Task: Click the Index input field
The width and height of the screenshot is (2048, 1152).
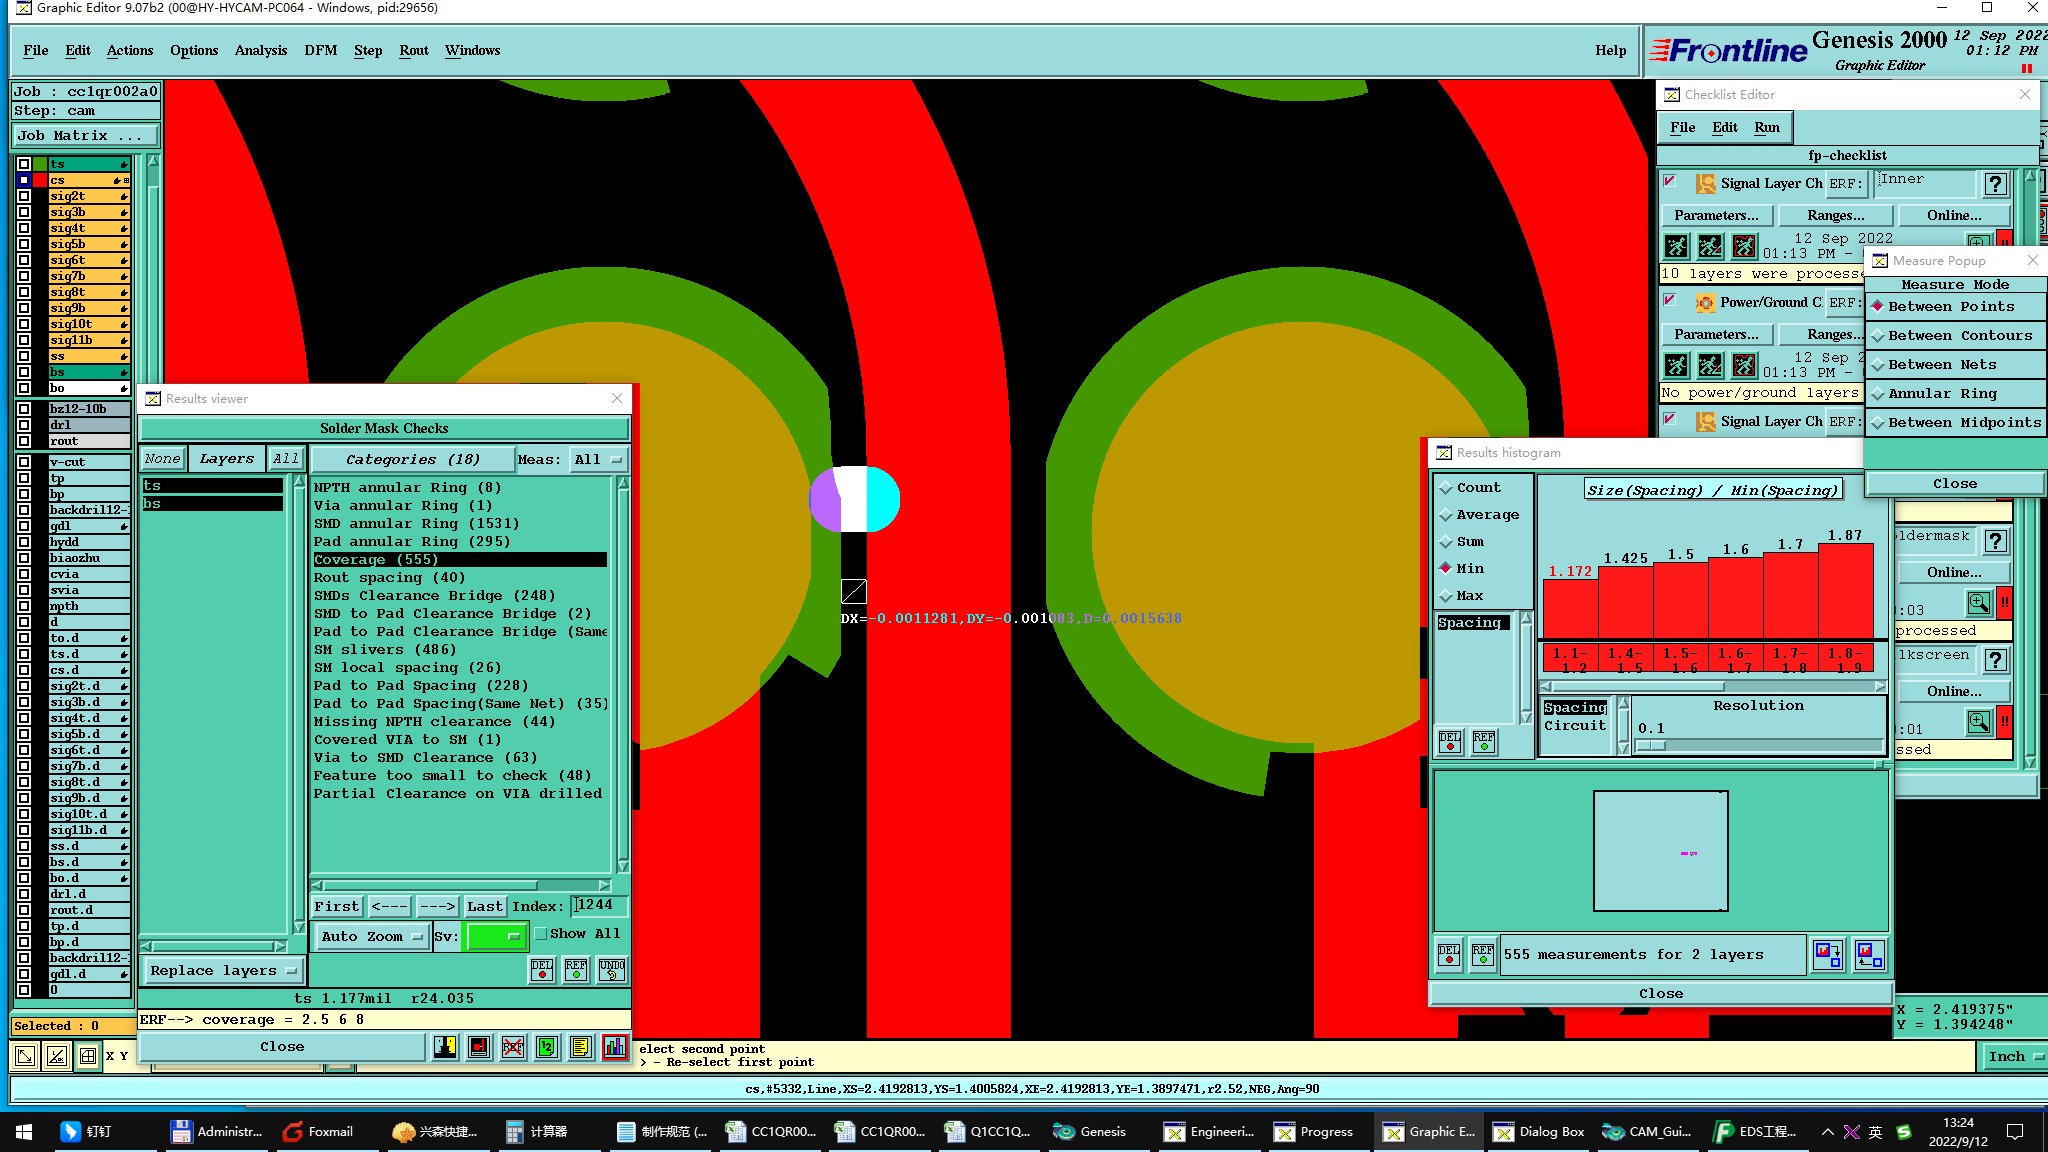Action: click(600, 906)
